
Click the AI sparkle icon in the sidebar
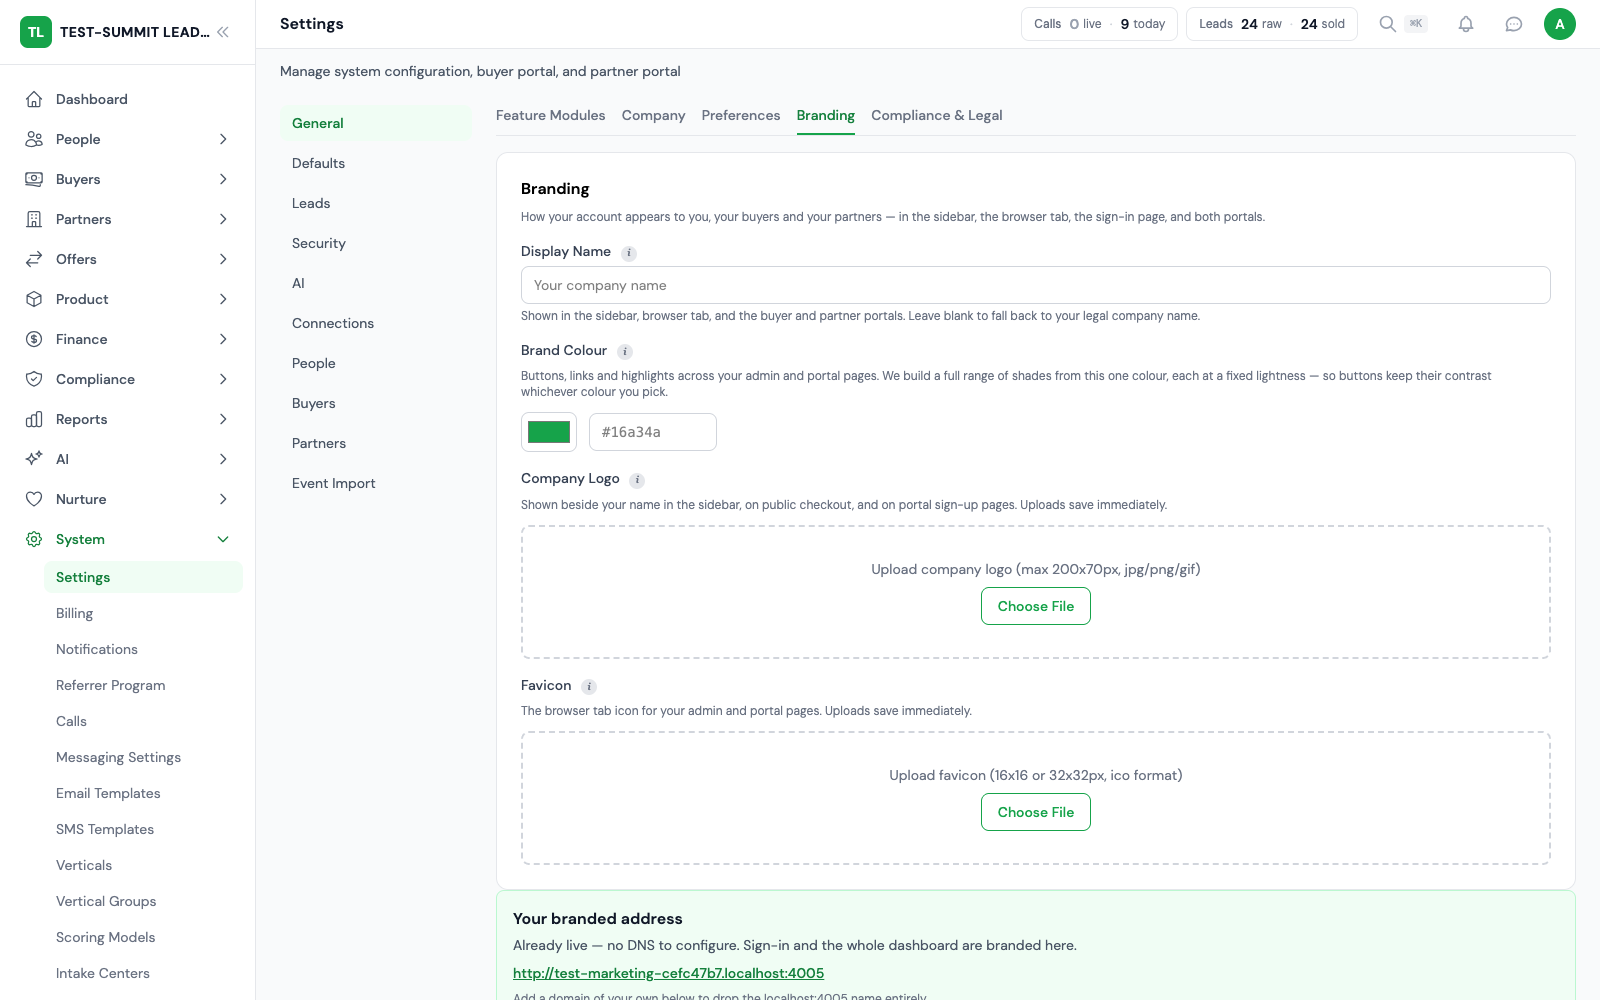pos(34,459)
